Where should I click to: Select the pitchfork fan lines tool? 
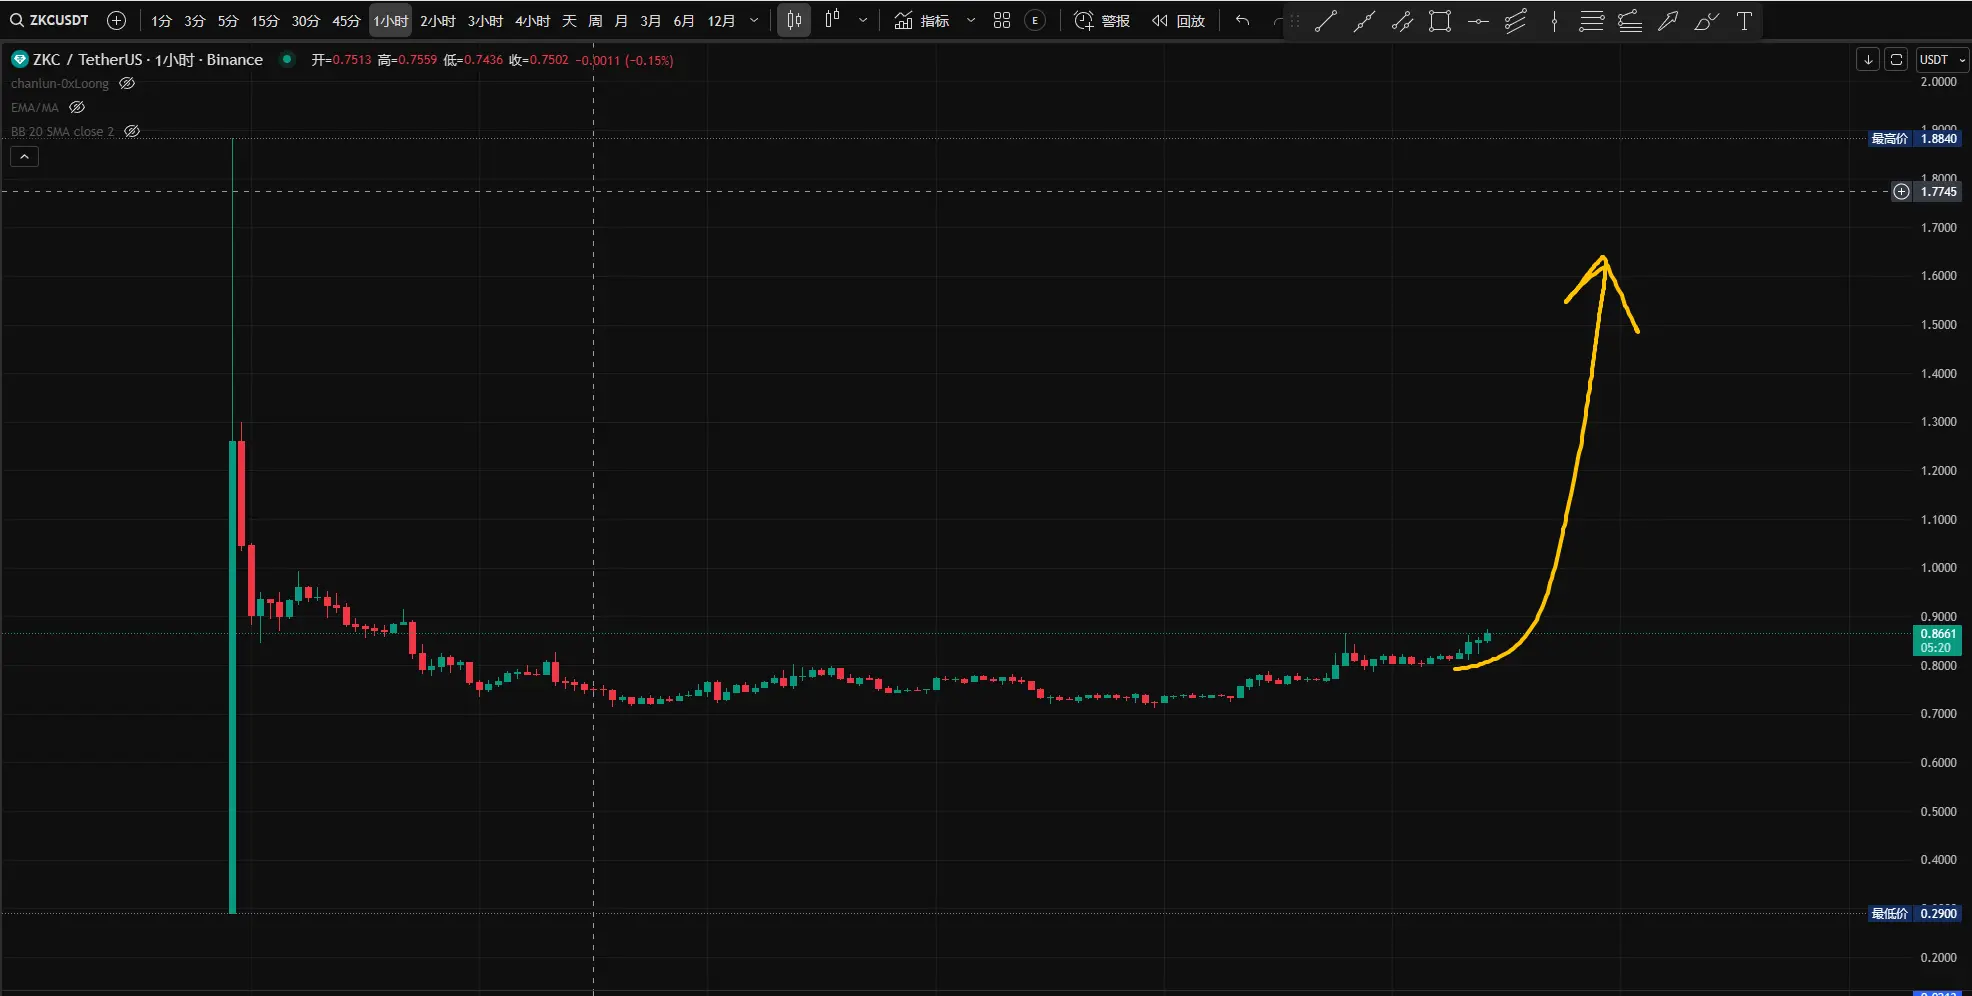[x=1516, y=21]
